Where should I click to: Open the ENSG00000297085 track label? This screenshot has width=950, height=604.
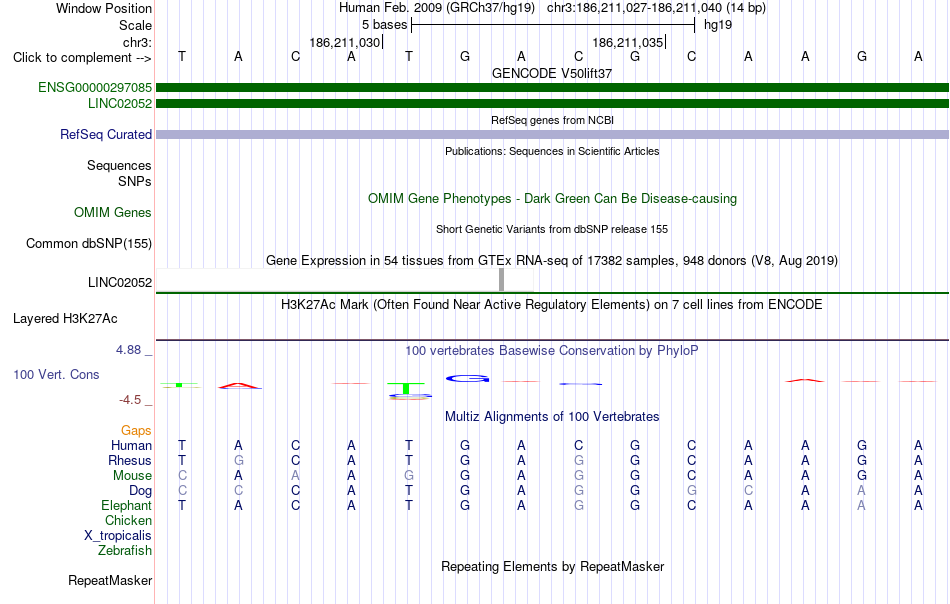pos(95,87)
